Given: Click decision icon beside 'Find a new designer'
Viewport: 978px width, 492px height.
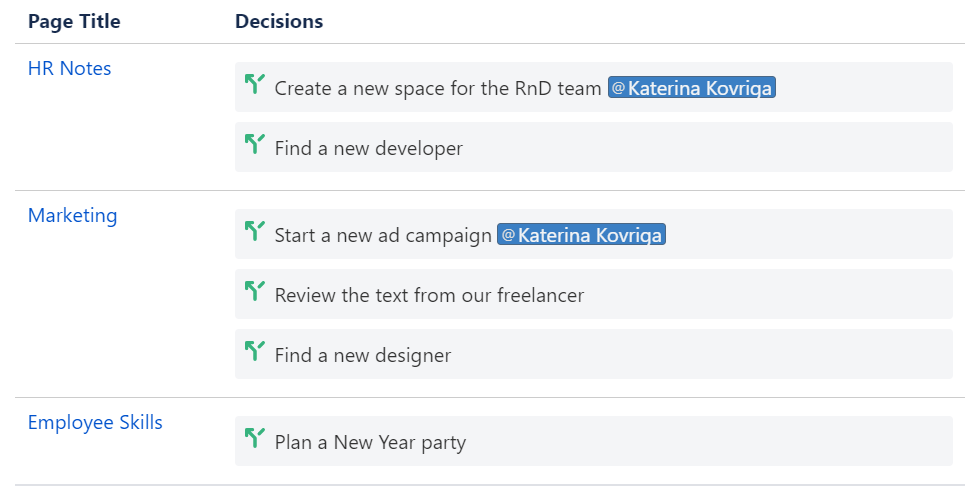Looking at the screenshot, I should tap(254, 352).
